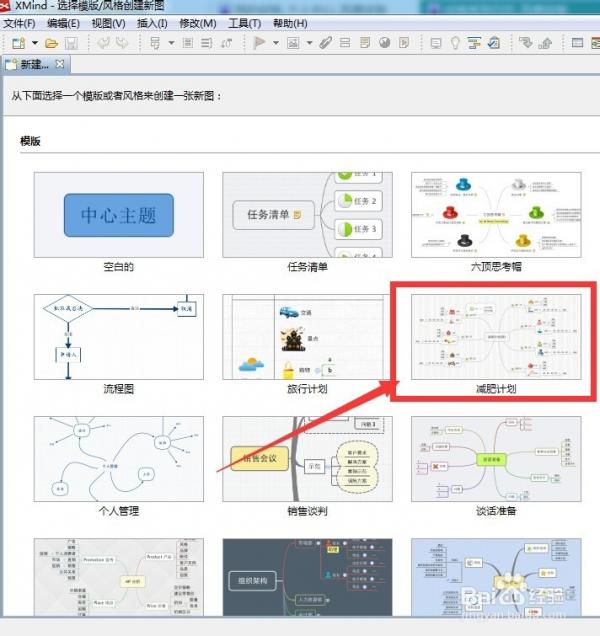Screen dimensions: 600x636
Task: Click the new mind map toolbar icon
Action: [x=19, y=43]
